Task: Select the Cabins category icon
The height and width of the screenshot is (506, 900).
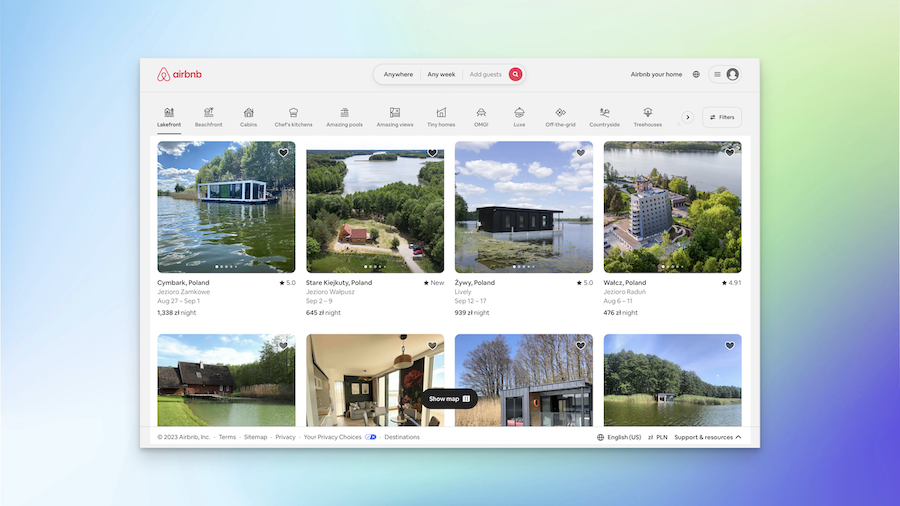Action: [248, 113]
